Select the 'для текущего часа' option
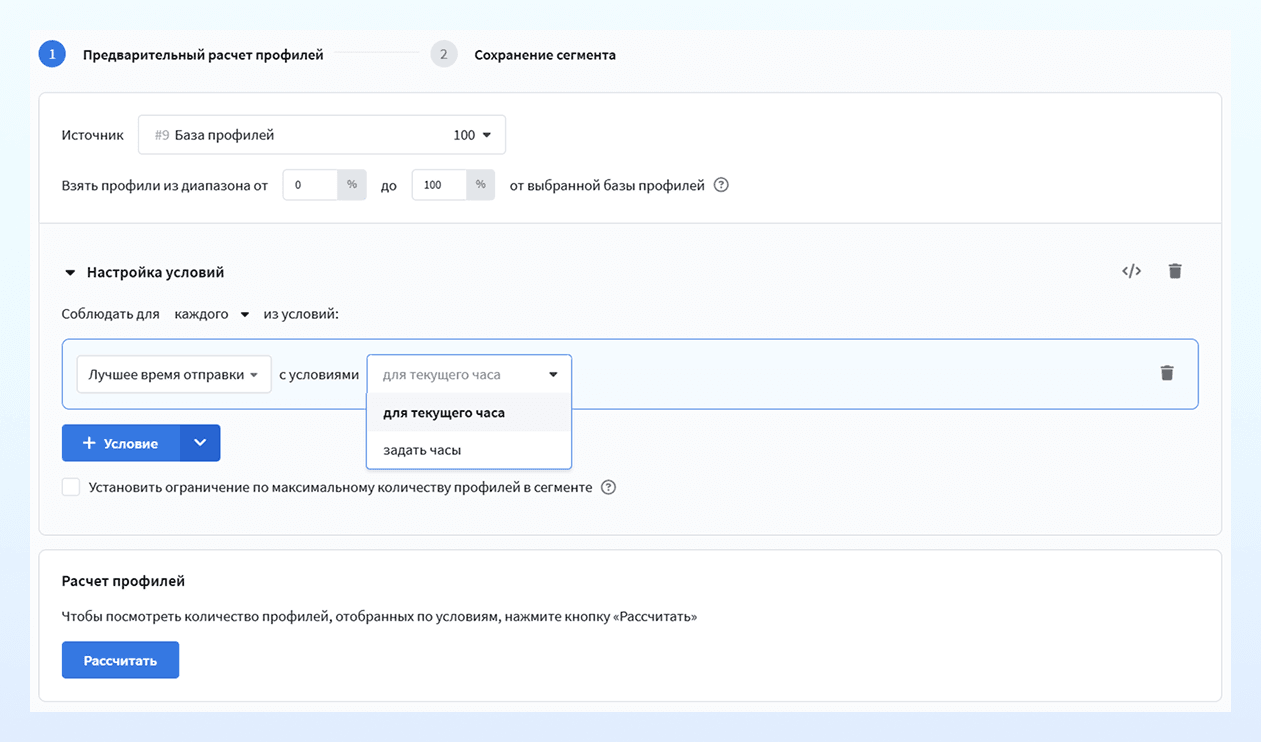The width and height of the screenshot is (1261, 742). [469, 412]
